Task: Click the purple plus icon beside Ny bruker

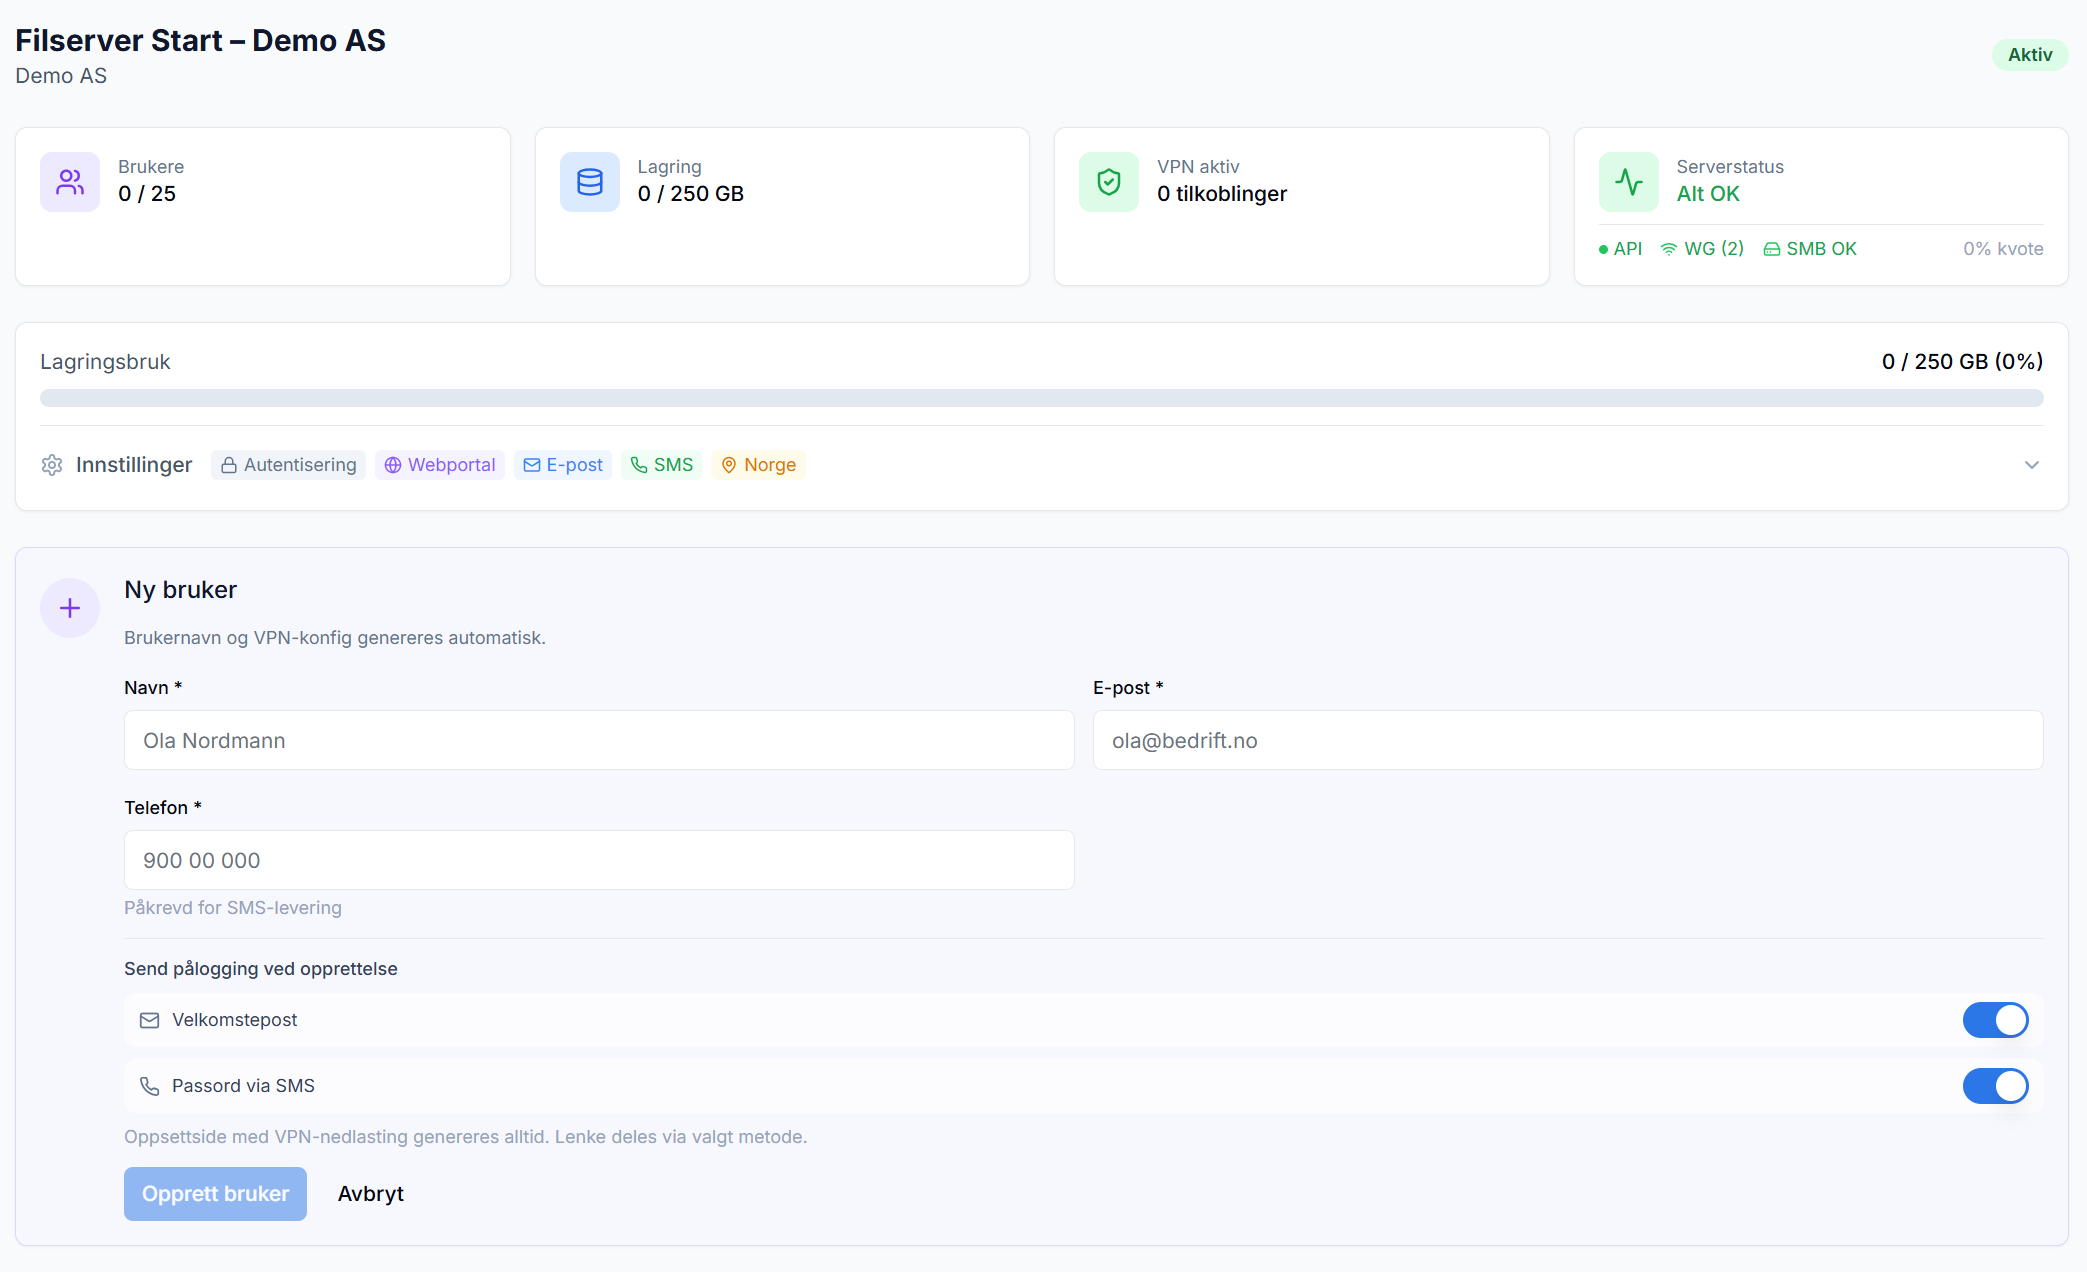Action: click(x=70, y=608)
